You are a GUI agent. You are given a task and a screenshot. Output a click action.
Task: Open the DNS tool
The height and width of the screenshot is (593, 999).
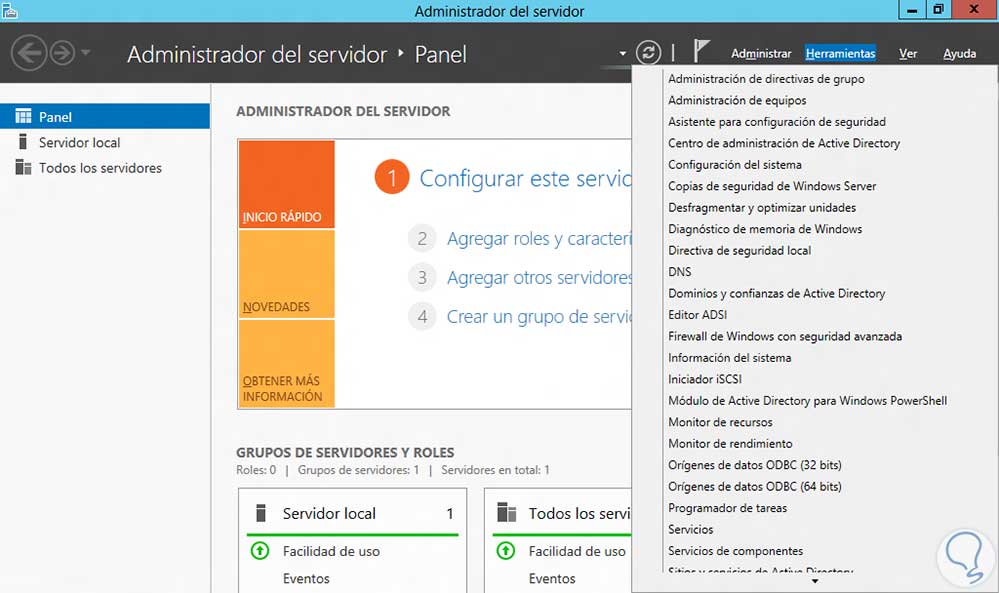(679, 272)
